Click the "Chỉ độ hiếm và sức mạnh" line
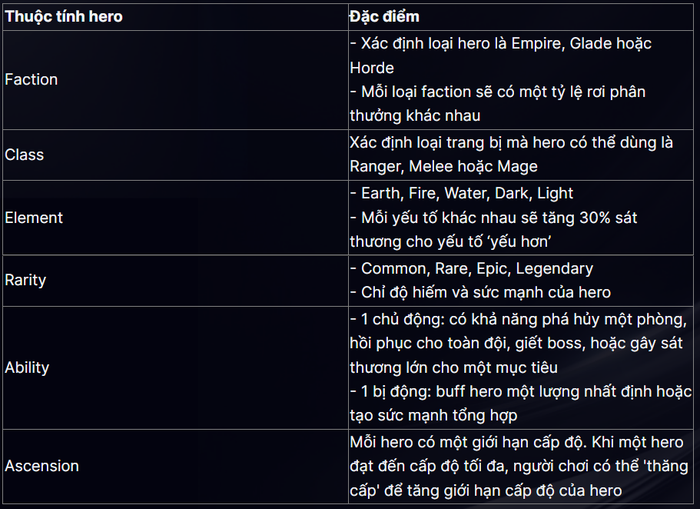700x509 pixels. [x=480, y=292]
